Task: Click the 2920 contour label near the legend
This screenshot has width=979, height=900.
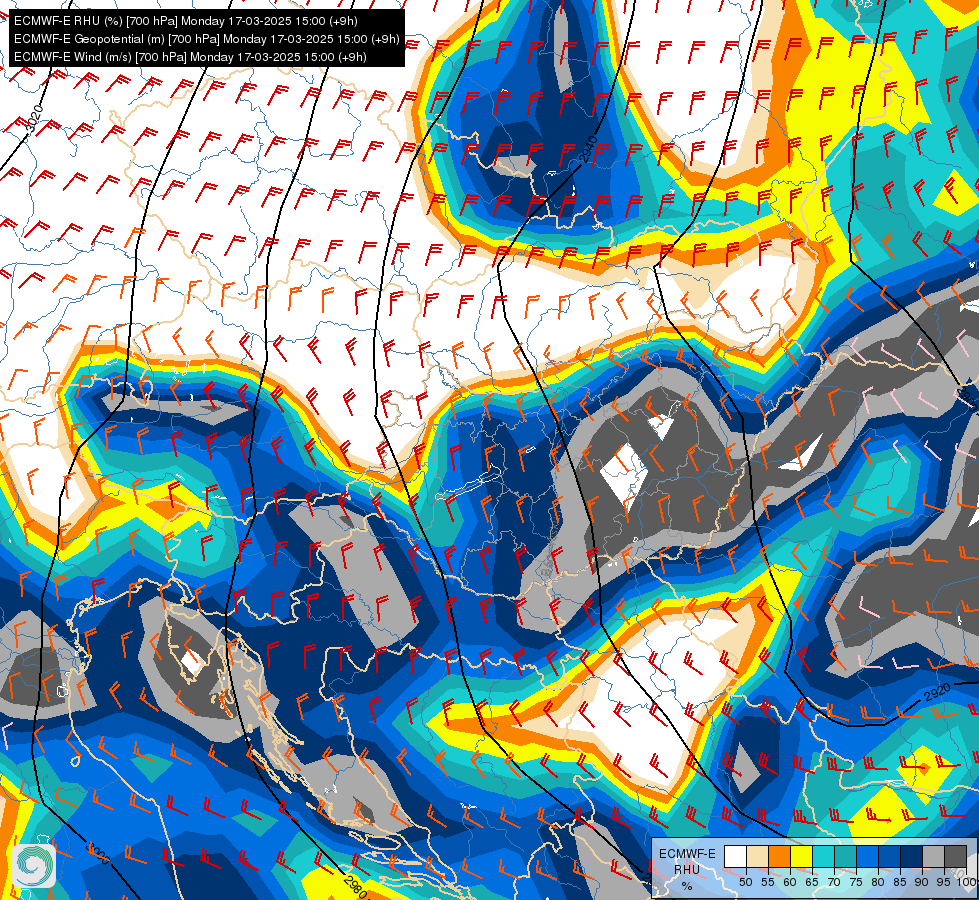Action: pyautogui.click(x=937, y=692)
